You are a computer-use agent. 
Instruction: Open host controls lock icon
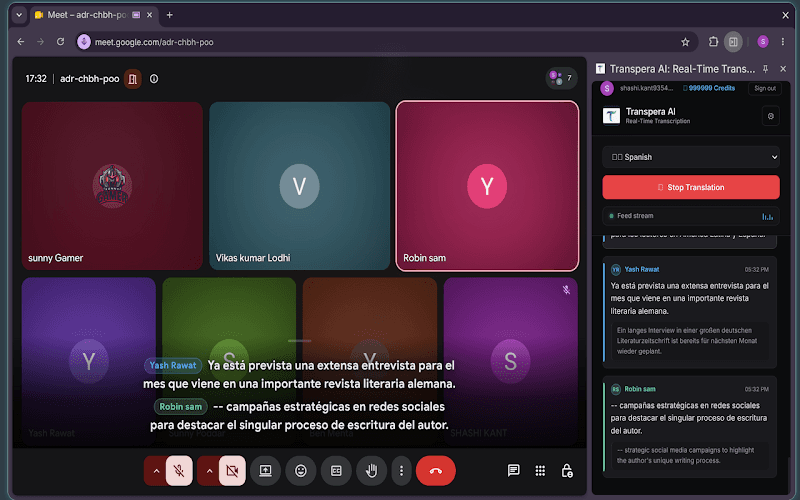click(566, 470)
